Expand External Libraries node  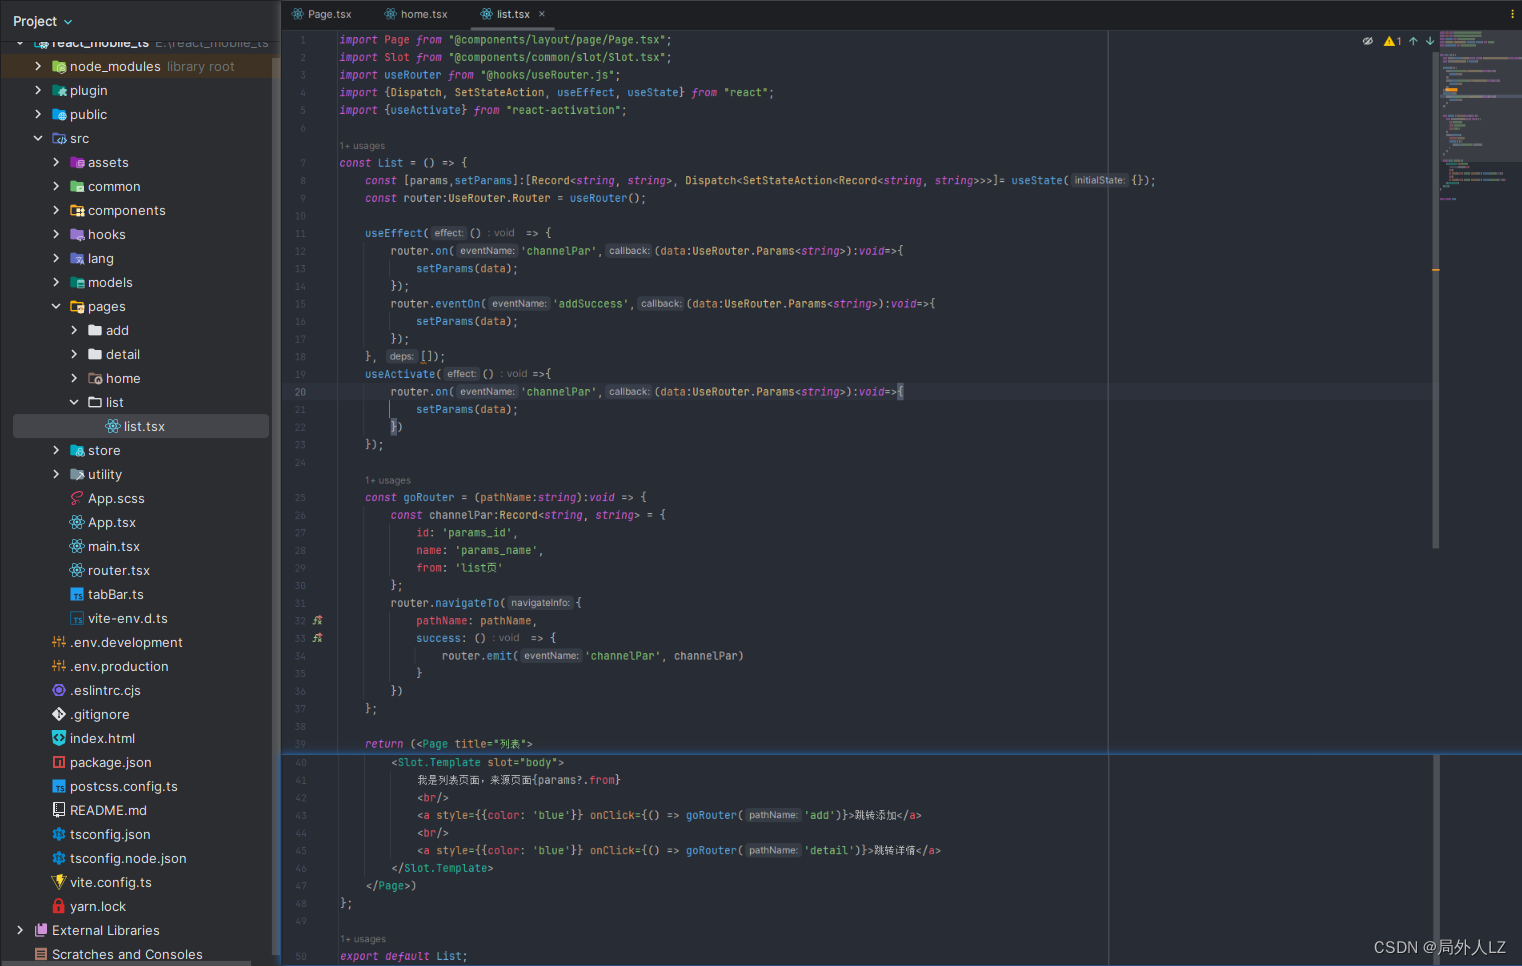(20, 930)
